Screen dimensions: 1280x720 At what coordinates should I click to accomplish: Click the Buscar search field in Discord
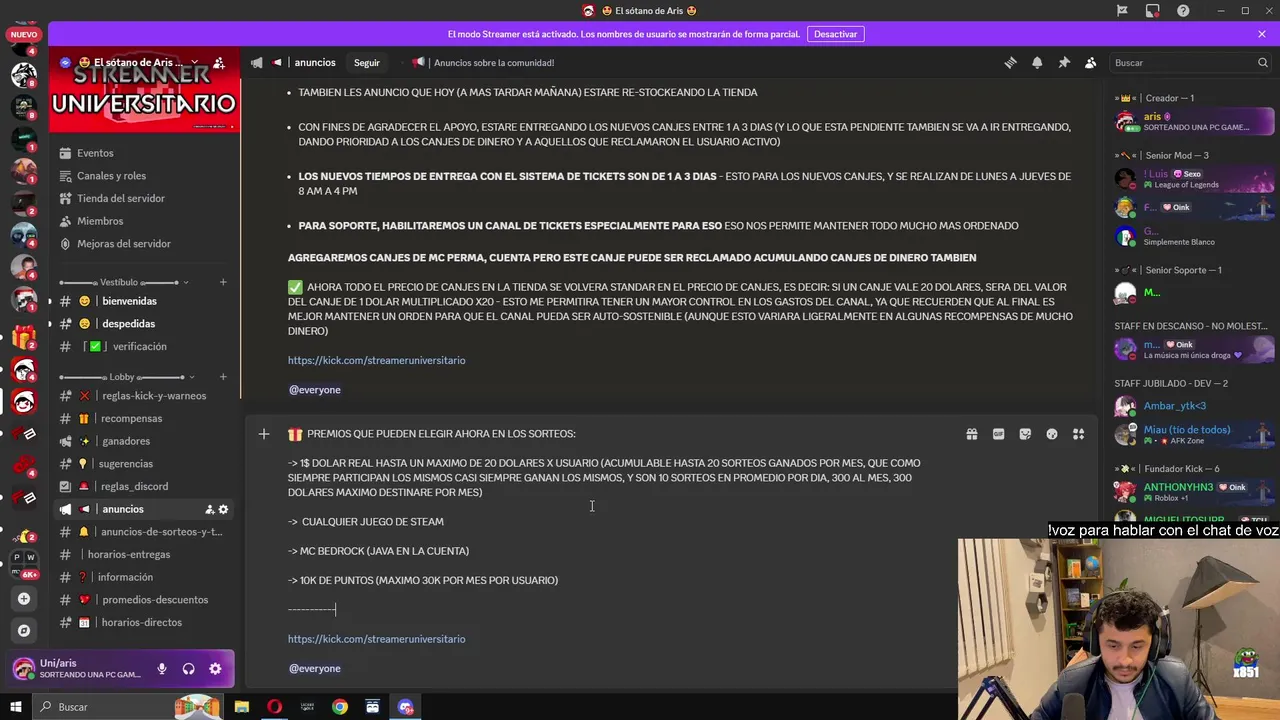1190,62
